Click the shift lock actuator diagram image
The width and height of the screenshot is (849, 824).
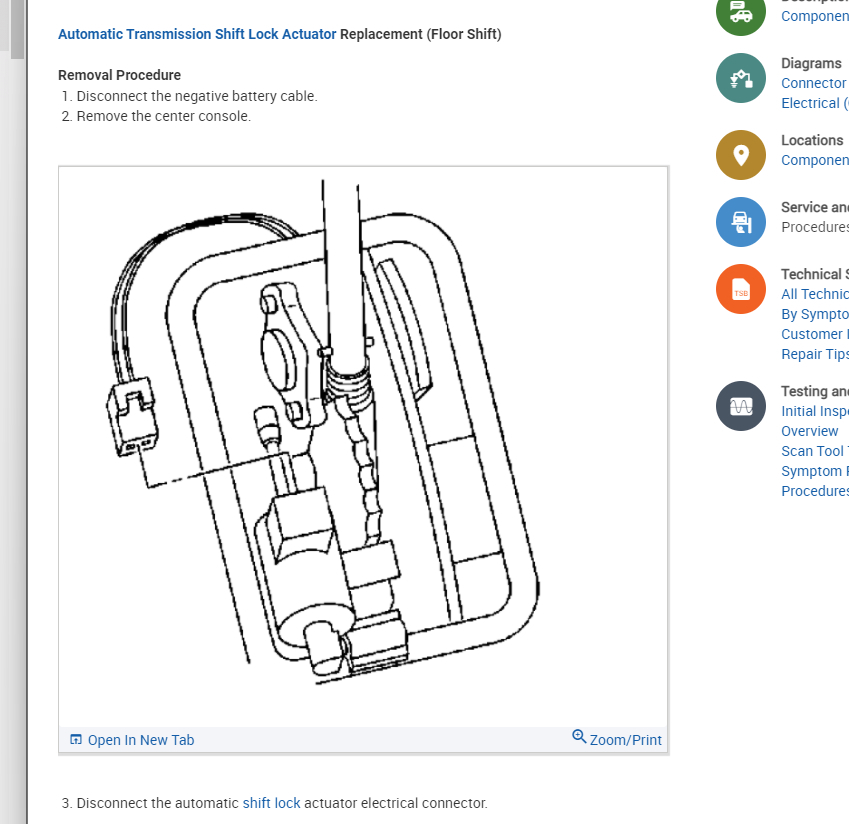[363, 447]
